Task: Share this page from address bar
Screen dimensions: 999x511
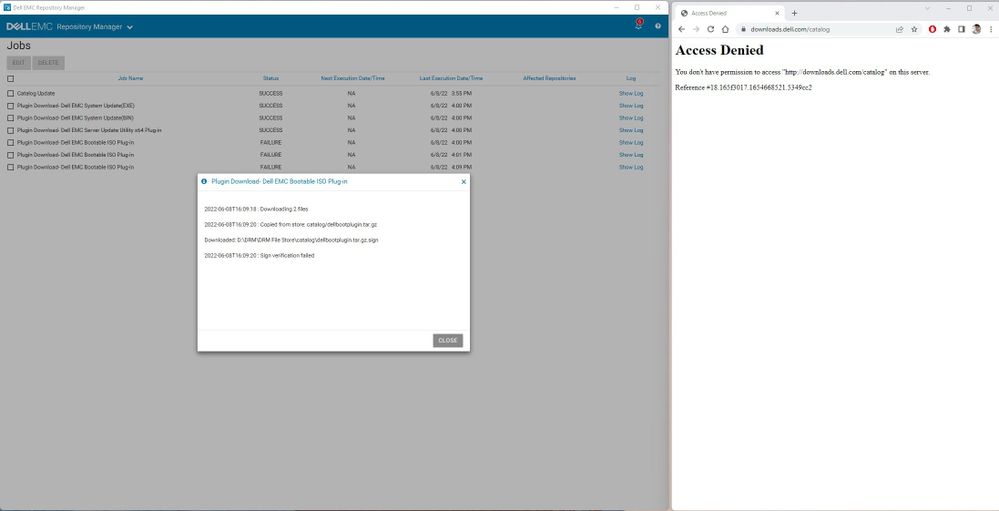Action: [900, 29]
